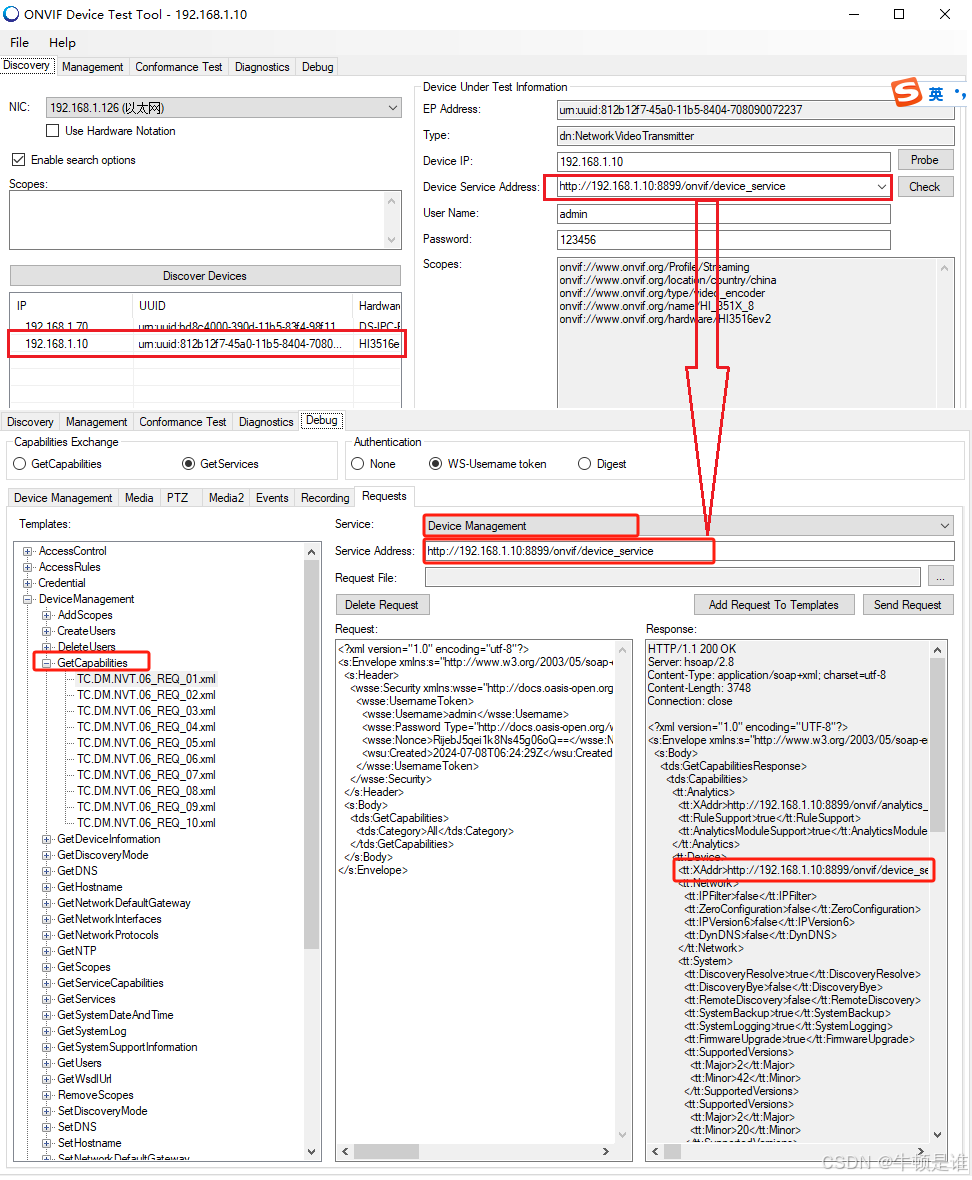Image resolution: width=972 pixels, height=1180 pixels.
Task: Expand the AddScopes tree node
Action: [47, 615]
